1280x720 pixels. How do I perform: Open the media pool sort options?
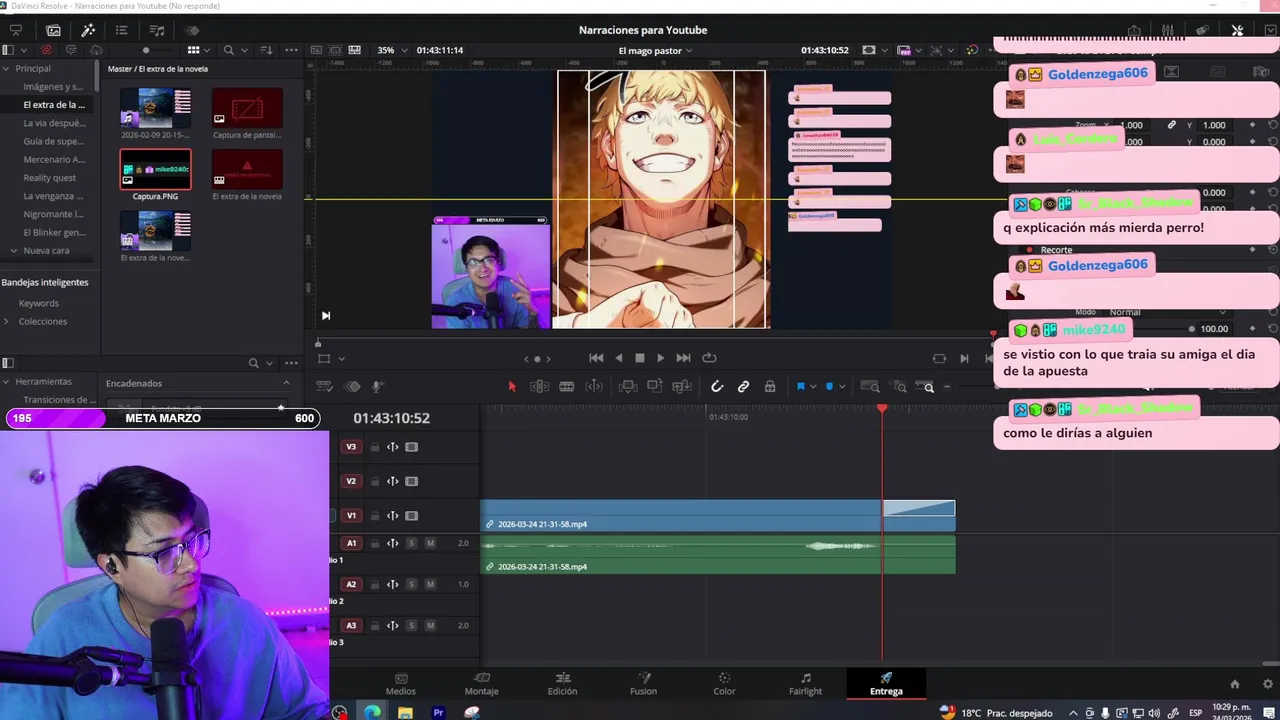266,50
